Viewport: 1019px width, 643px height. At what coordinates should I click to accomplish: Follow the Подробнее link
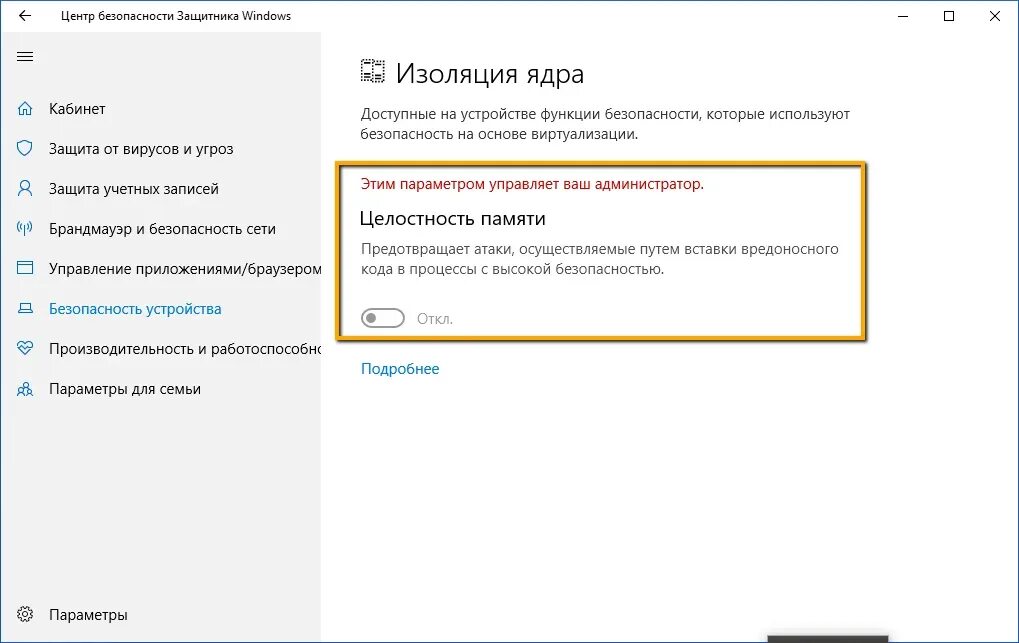point(400,369)
